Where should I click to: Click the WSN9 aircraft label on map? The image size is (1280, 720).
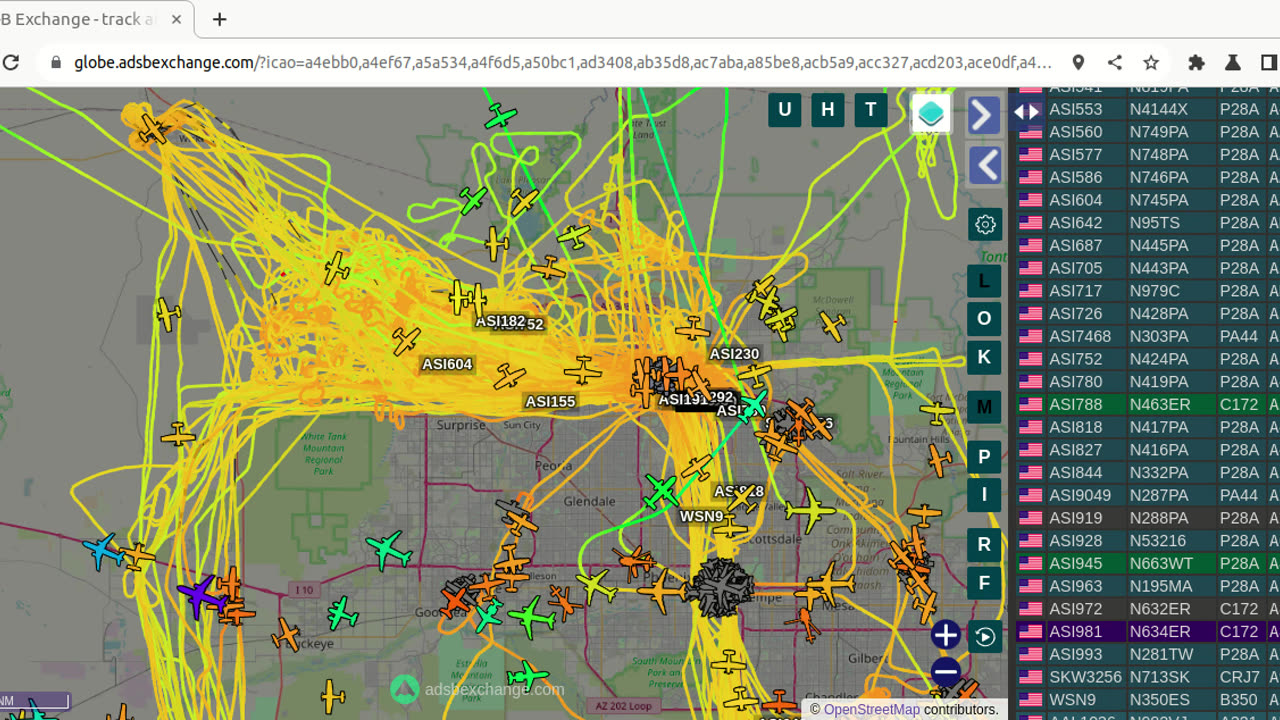(x=701, y=516)
